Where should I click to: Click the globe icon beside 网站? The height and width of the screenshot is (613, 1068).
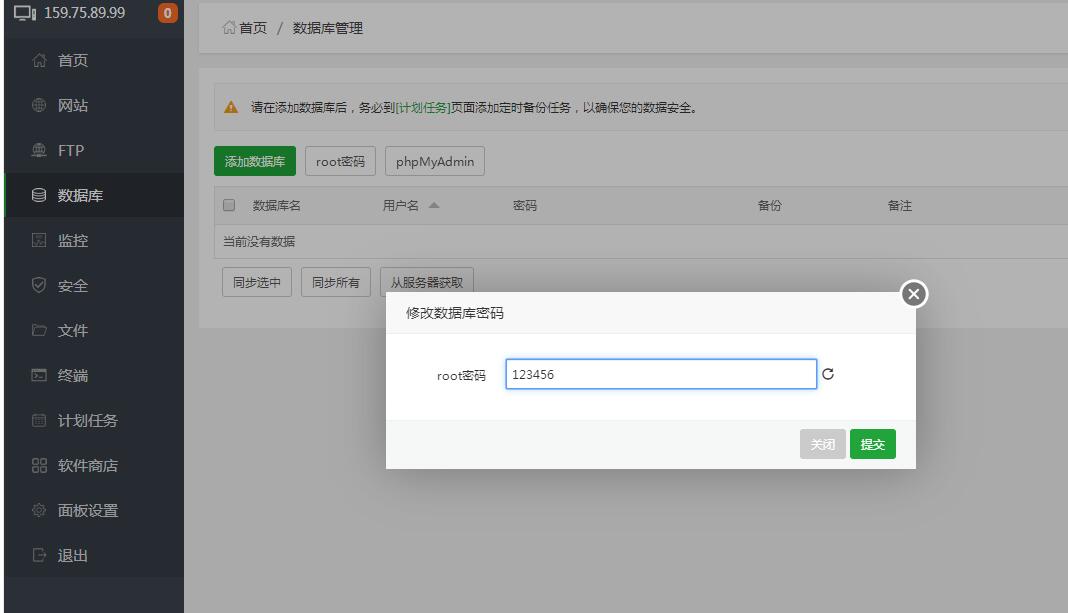click(40, 106)
